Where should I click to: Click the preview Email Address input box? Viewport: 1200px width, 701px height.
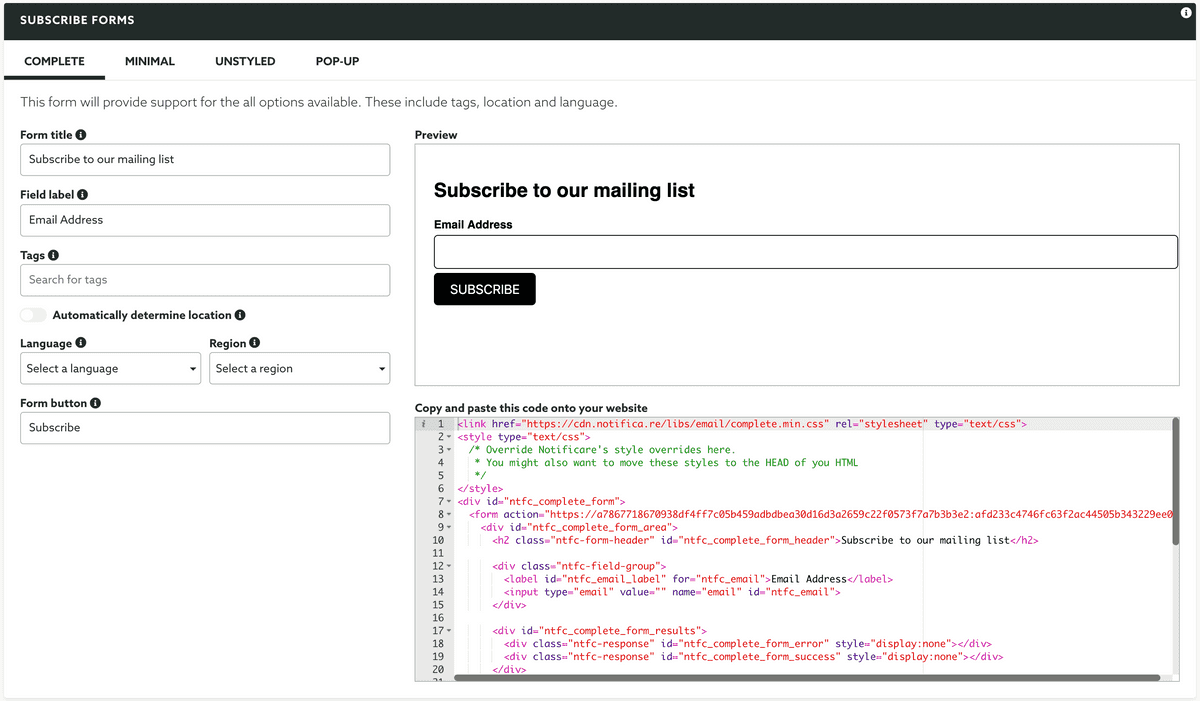(806, 252)
